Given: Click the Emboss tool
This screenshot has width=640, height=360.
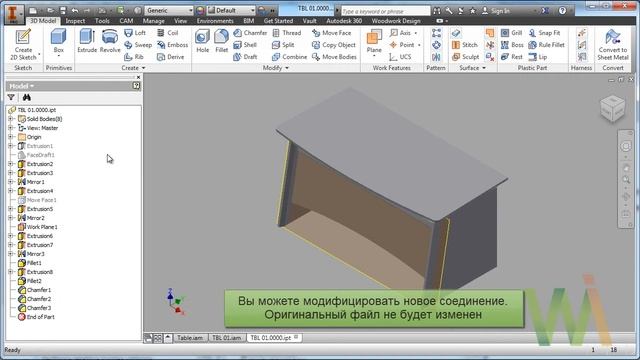Looking at the screenshot, I should (x=172, y=45).
